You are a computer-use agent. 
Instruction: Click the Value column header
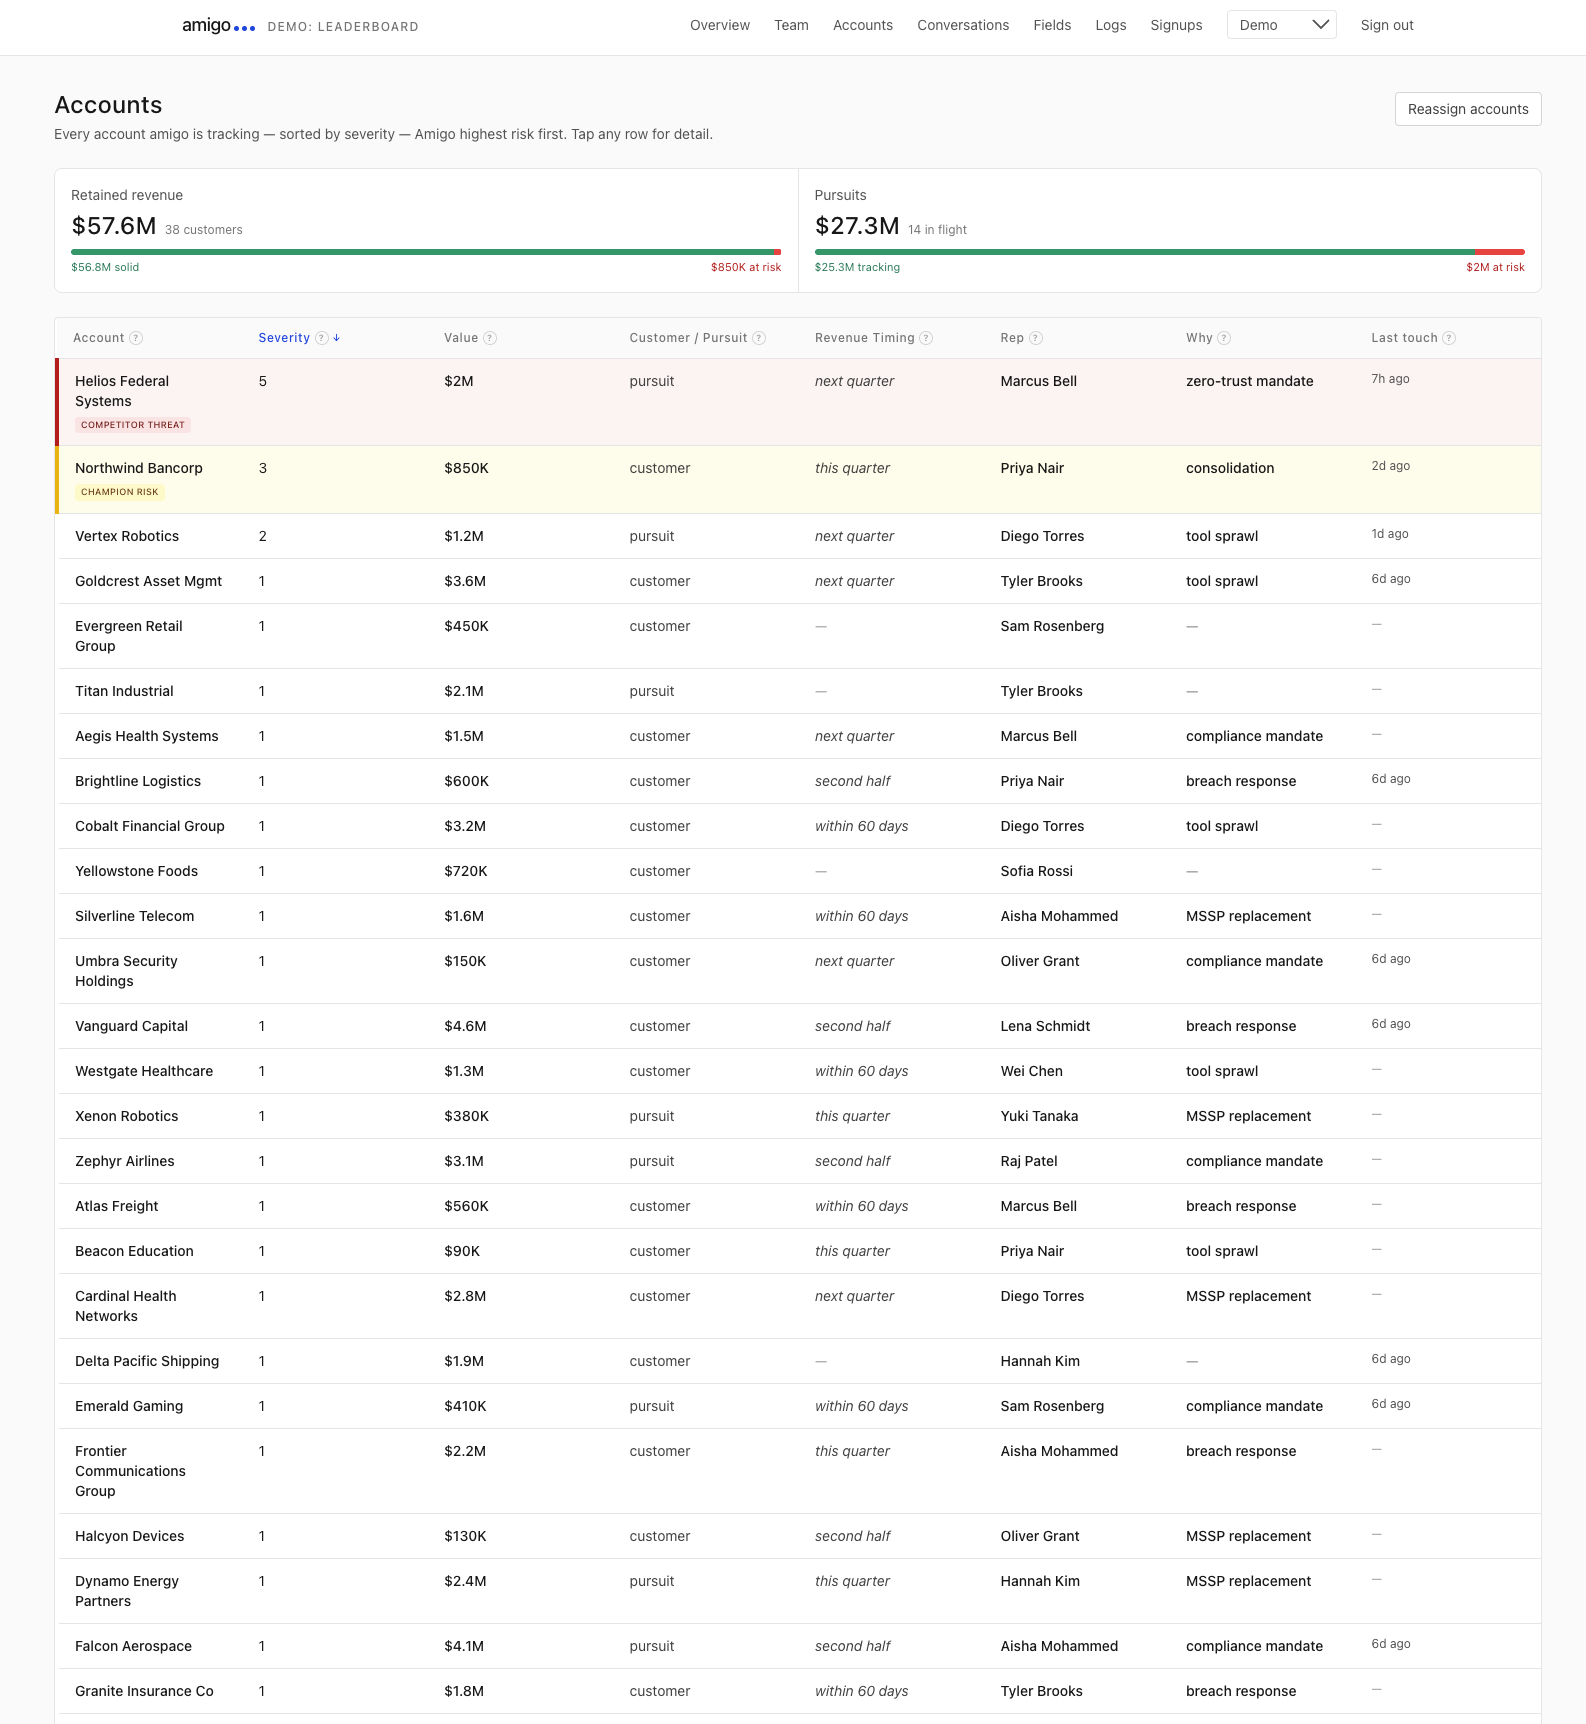(461, 338)
